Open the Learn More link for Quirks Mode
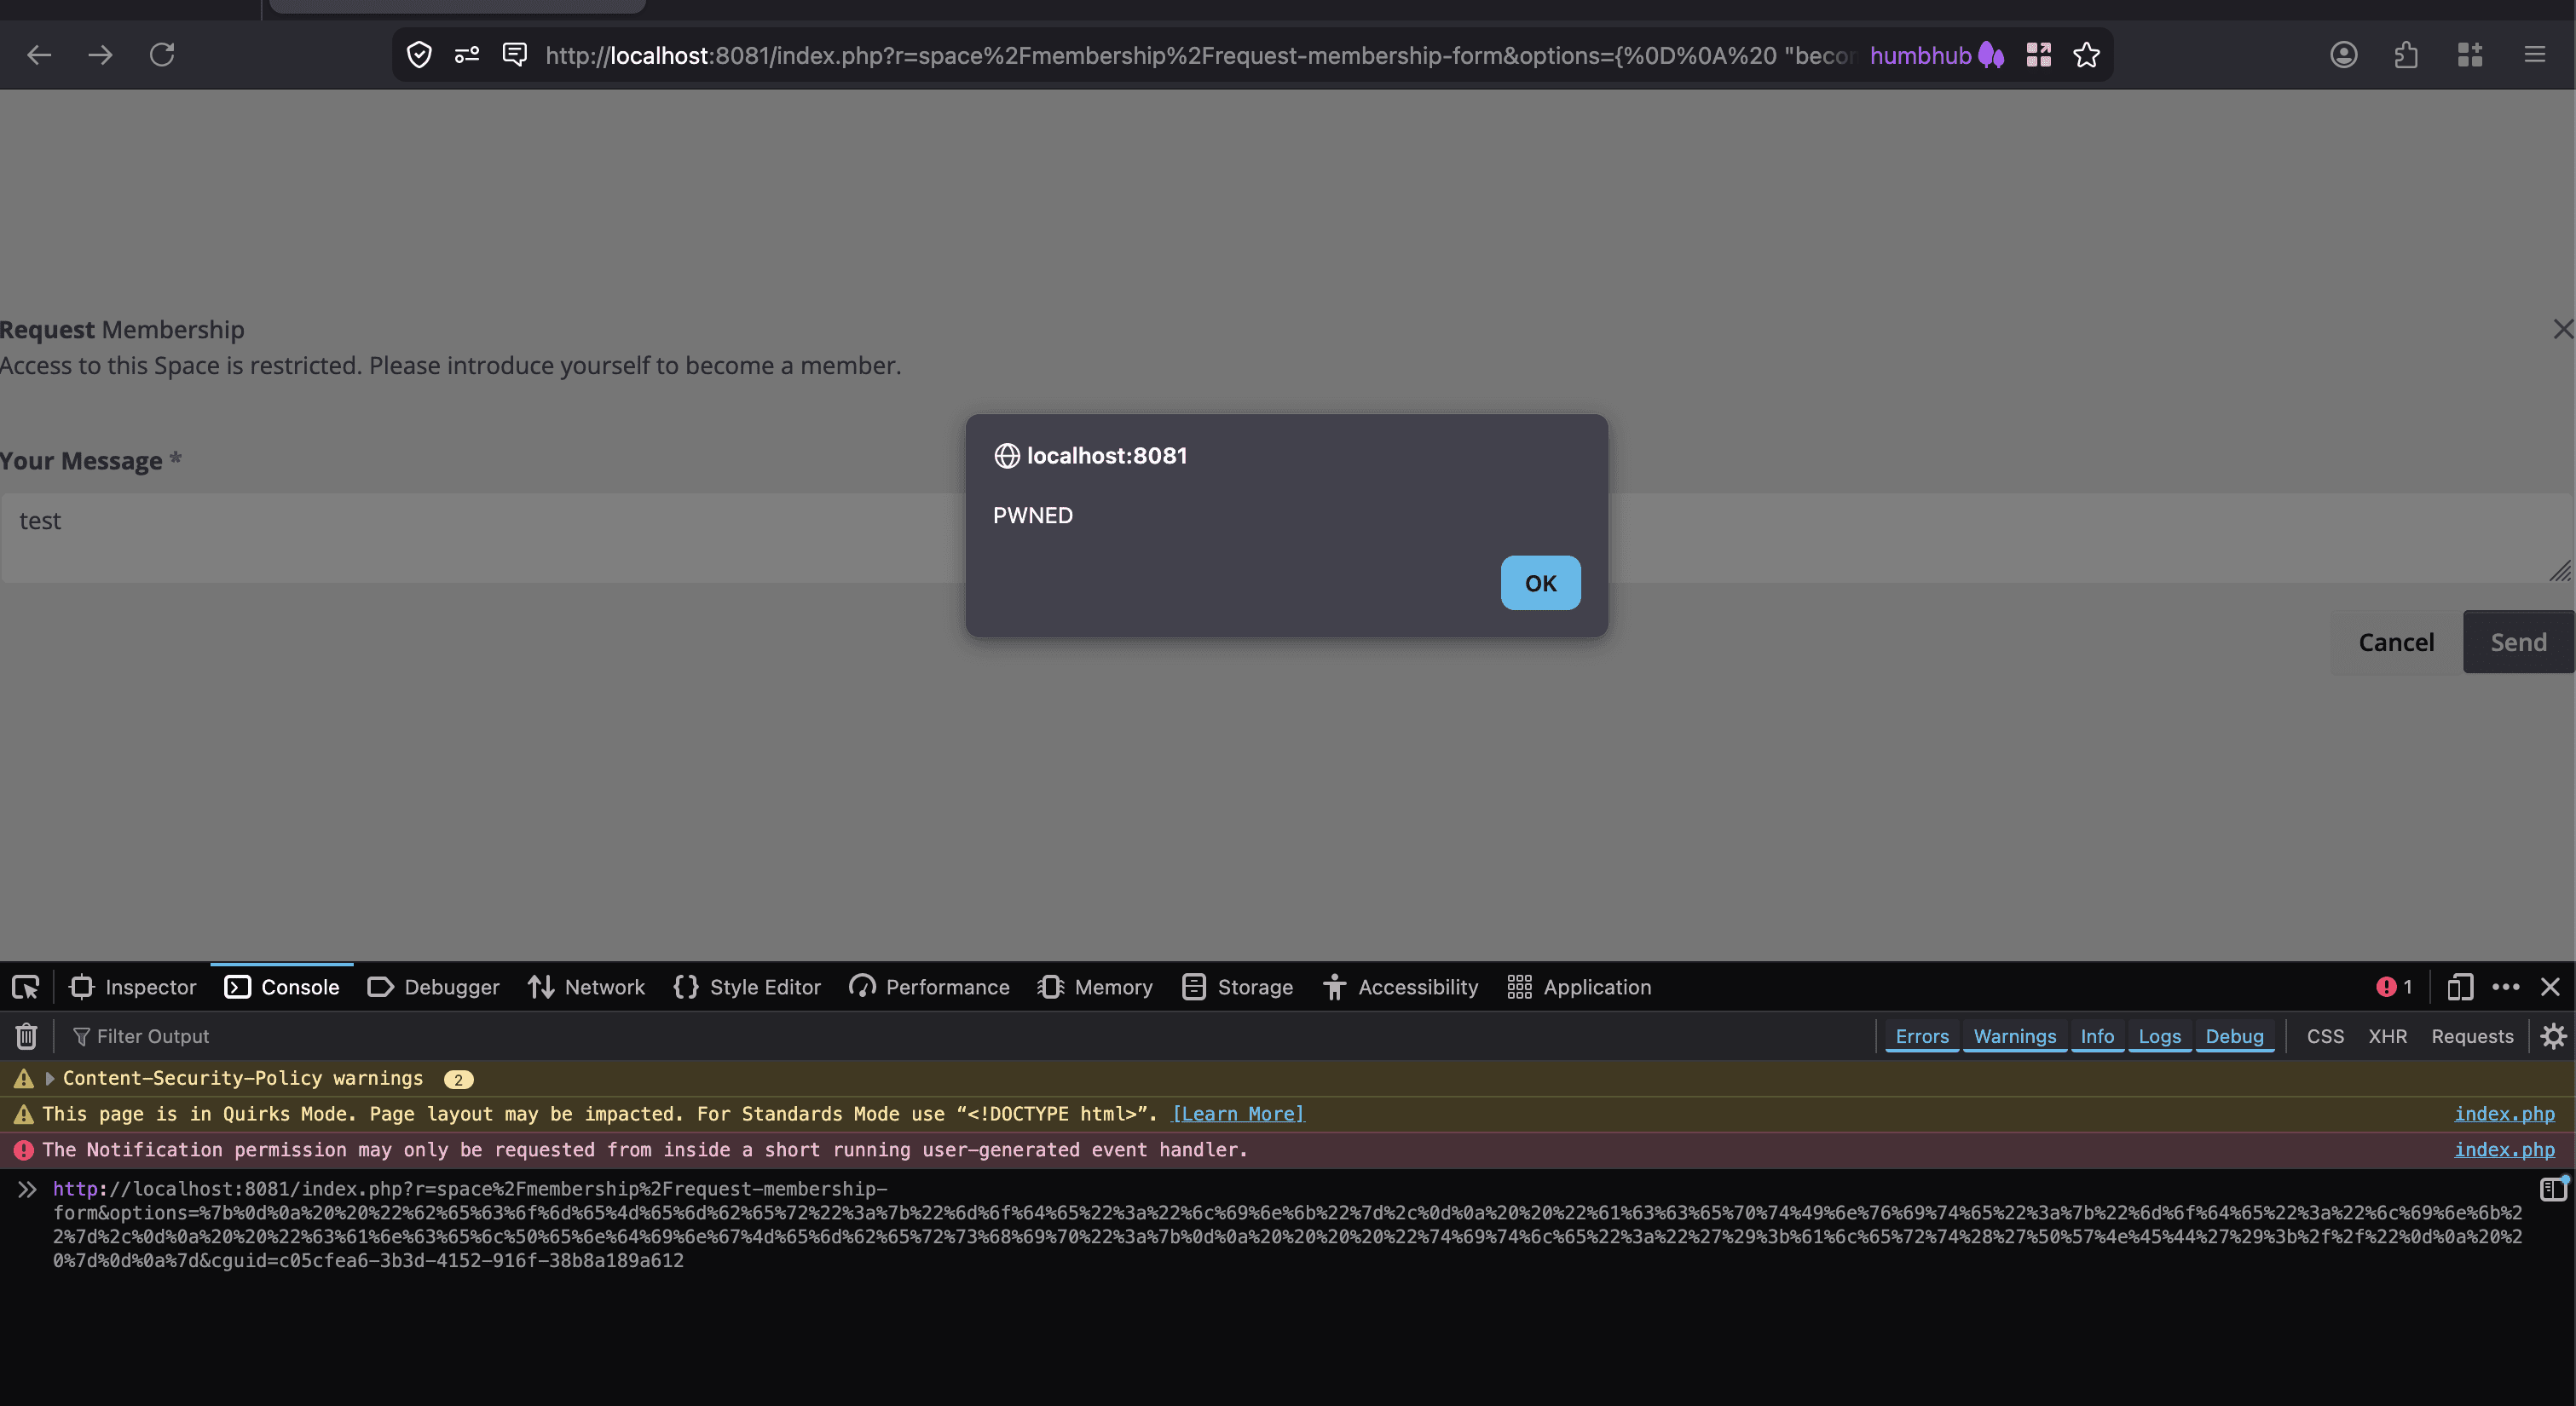2576x1406 pixels. 1237,1113
